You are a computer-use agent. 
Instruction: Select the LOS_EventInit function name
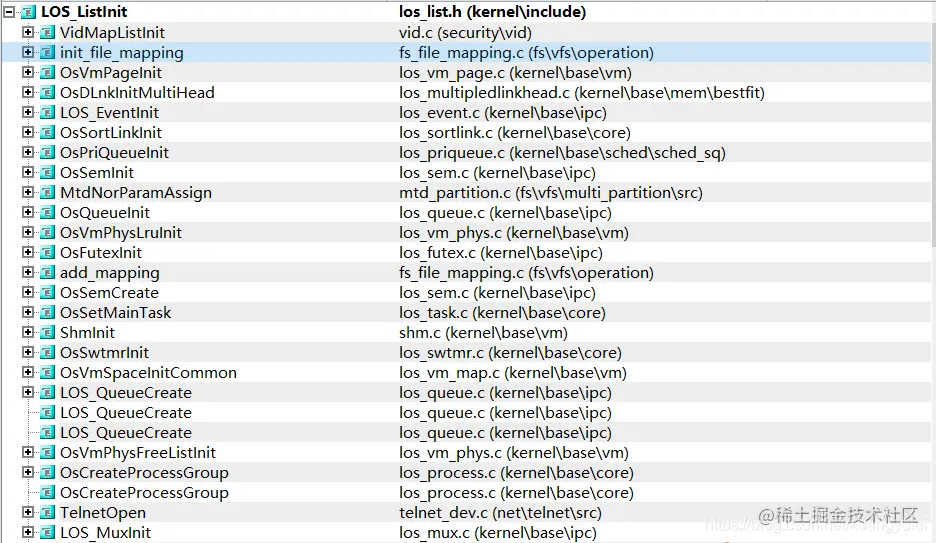tap(109, 113)
